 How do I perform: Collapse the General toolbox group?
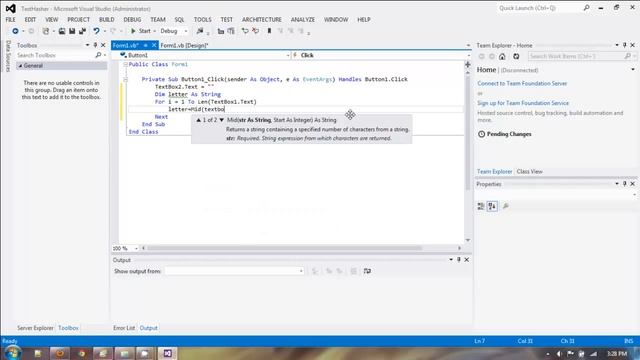click(x=20, y=66)
